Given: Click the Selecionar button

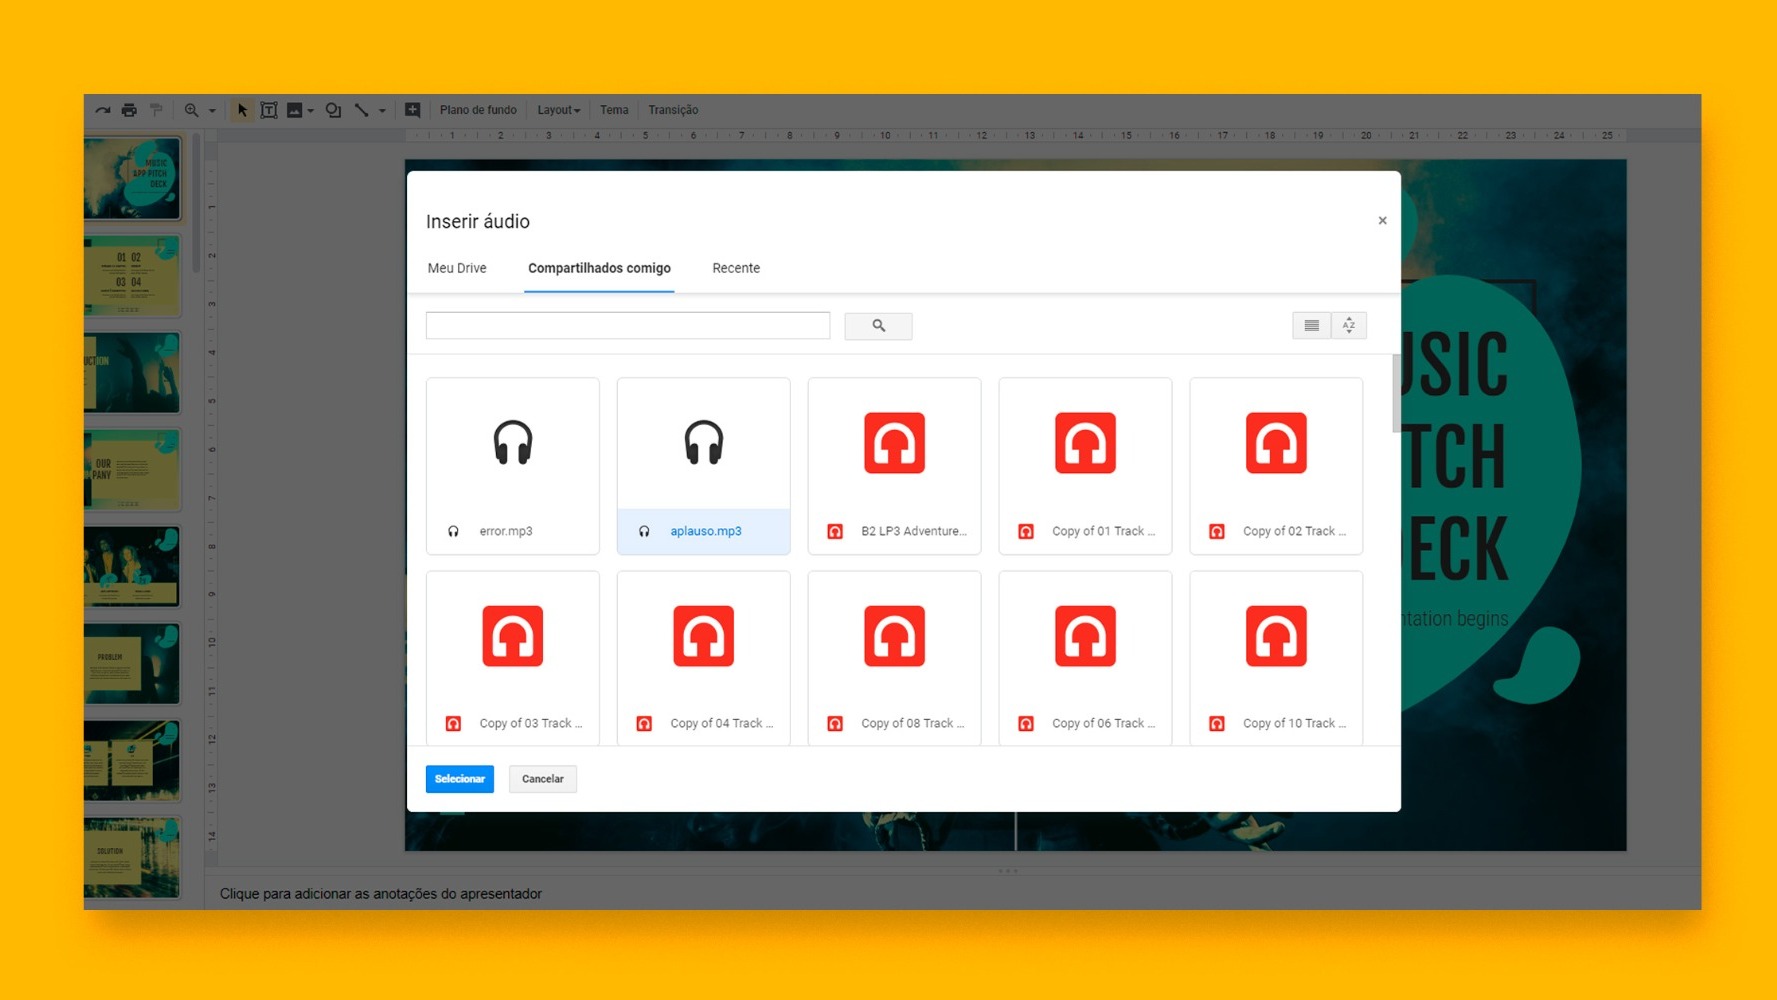Looking at the screenshot, I should point(460,779).
